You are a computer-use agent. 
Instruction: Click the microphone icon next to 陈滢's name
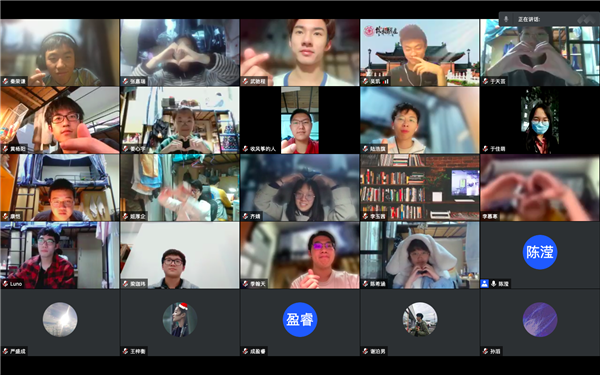click(x=494, y=284)
